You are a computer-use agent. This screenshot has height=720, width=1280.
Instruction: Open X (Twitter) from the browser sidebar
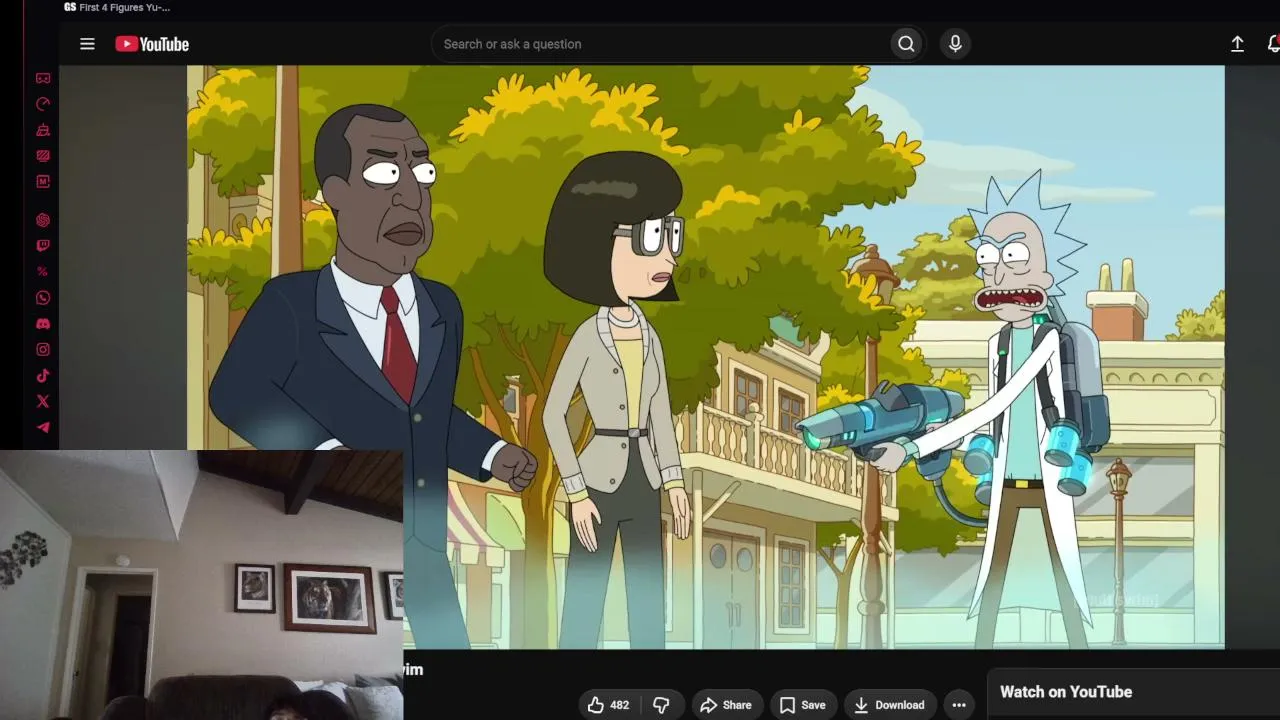43,402
